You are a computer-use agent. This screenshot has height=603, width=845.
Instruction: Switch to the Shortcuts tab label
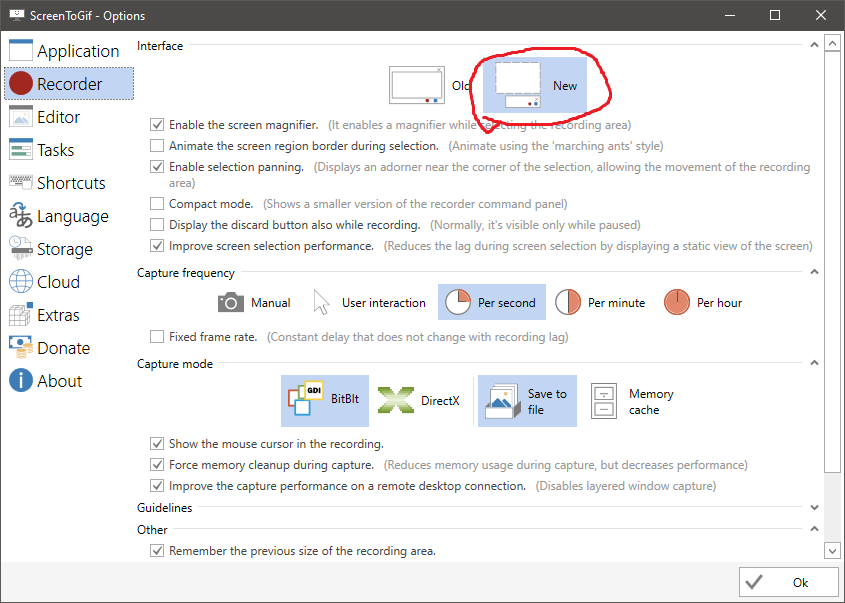click(x=71, y=183)
